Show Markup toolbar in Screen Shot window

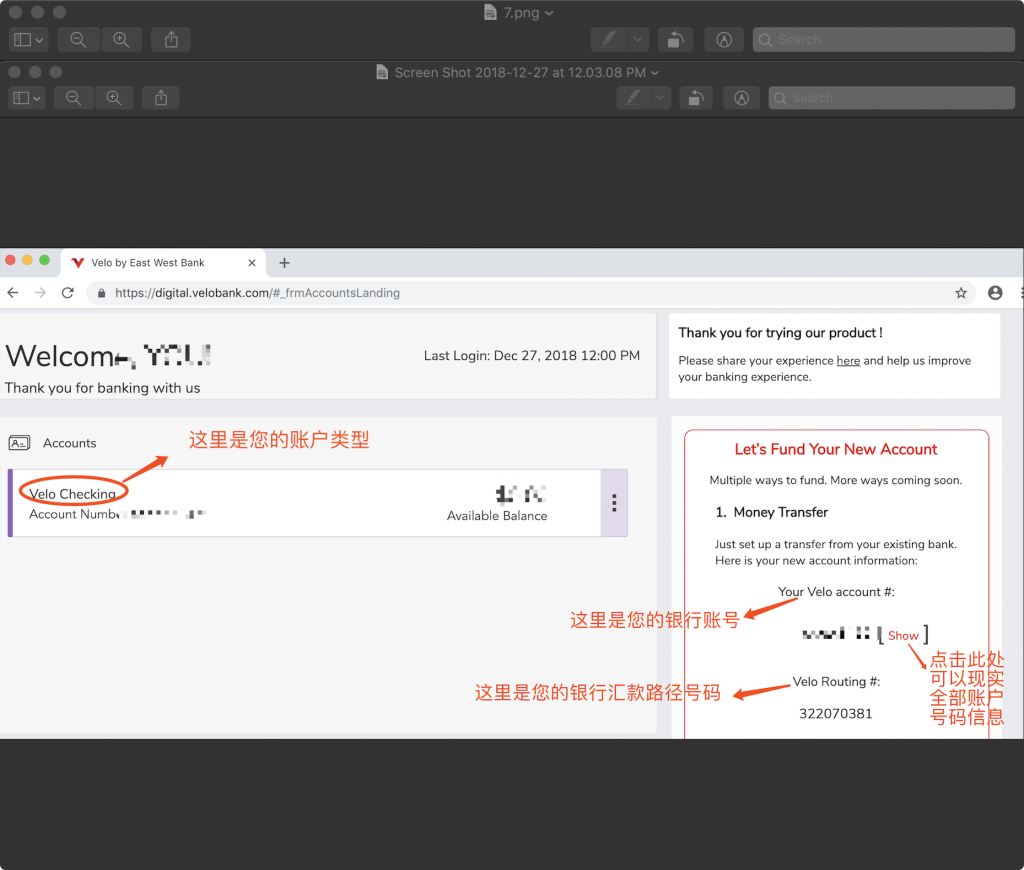741,98
